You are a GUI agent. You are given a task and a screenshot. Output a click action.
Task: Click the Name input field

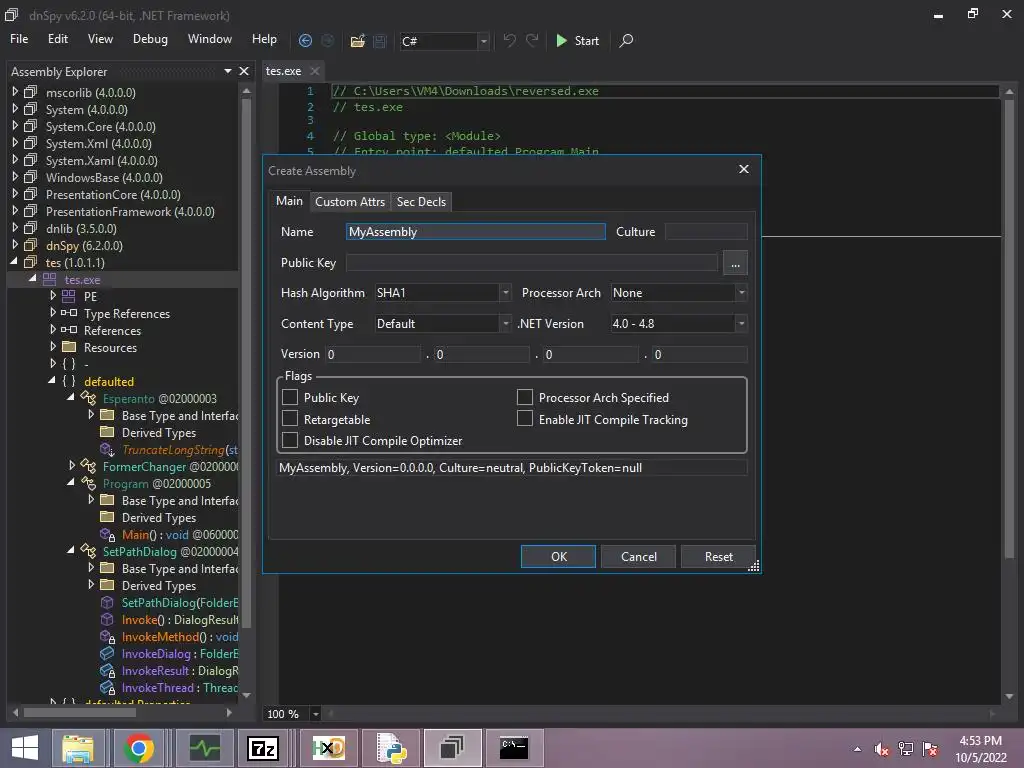click(475, 232)
